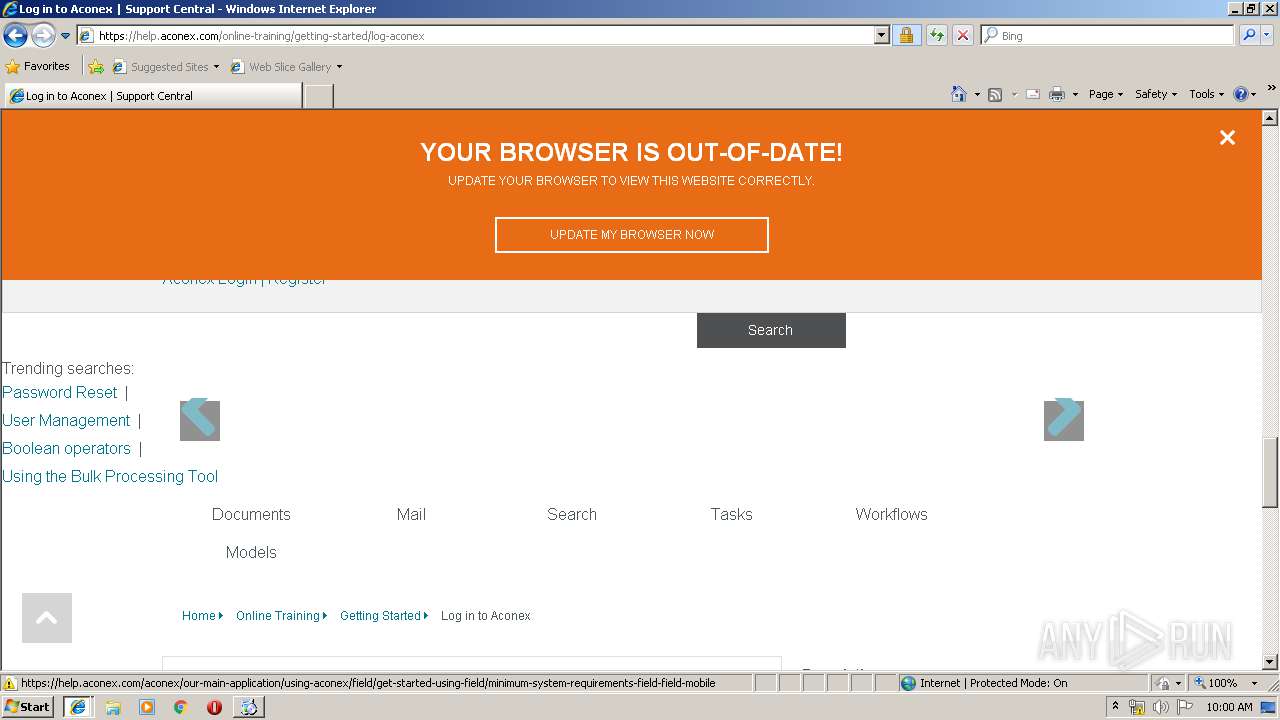Switch to Internet Explorer taskbar button

(x=77, y=707)
